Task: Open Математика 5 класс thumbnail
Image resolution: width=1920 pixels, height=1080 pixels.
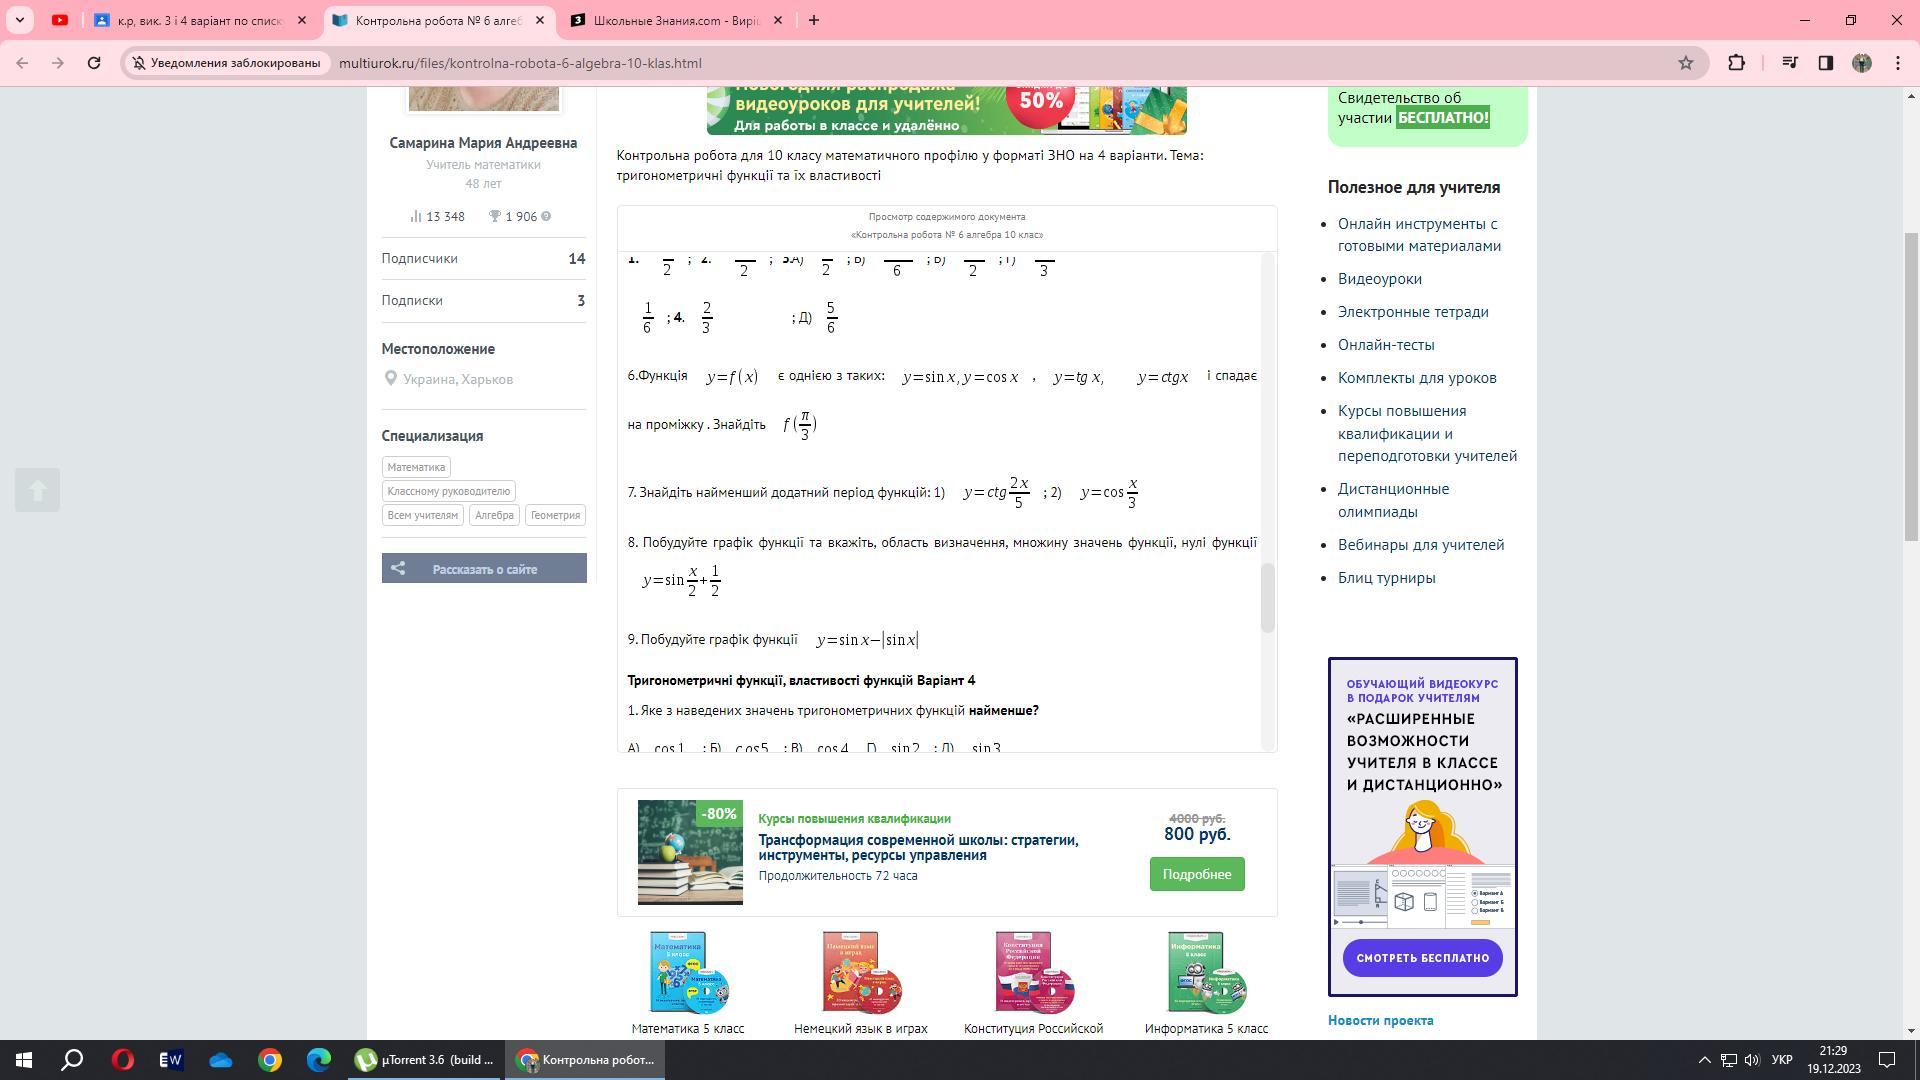Action: point(688,973)
